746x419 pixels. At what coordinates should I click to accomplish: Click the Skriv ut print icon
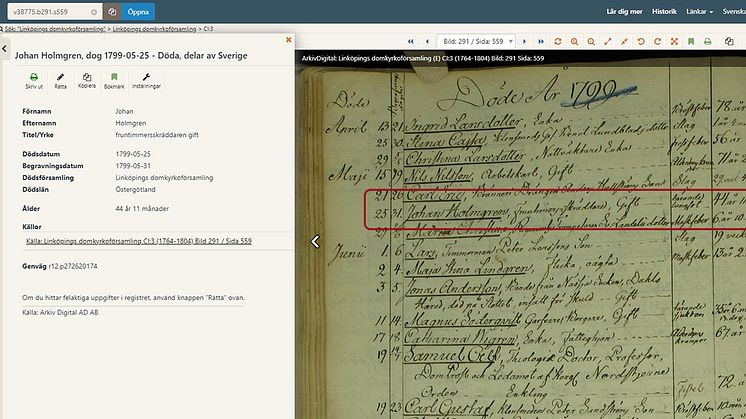33,80
